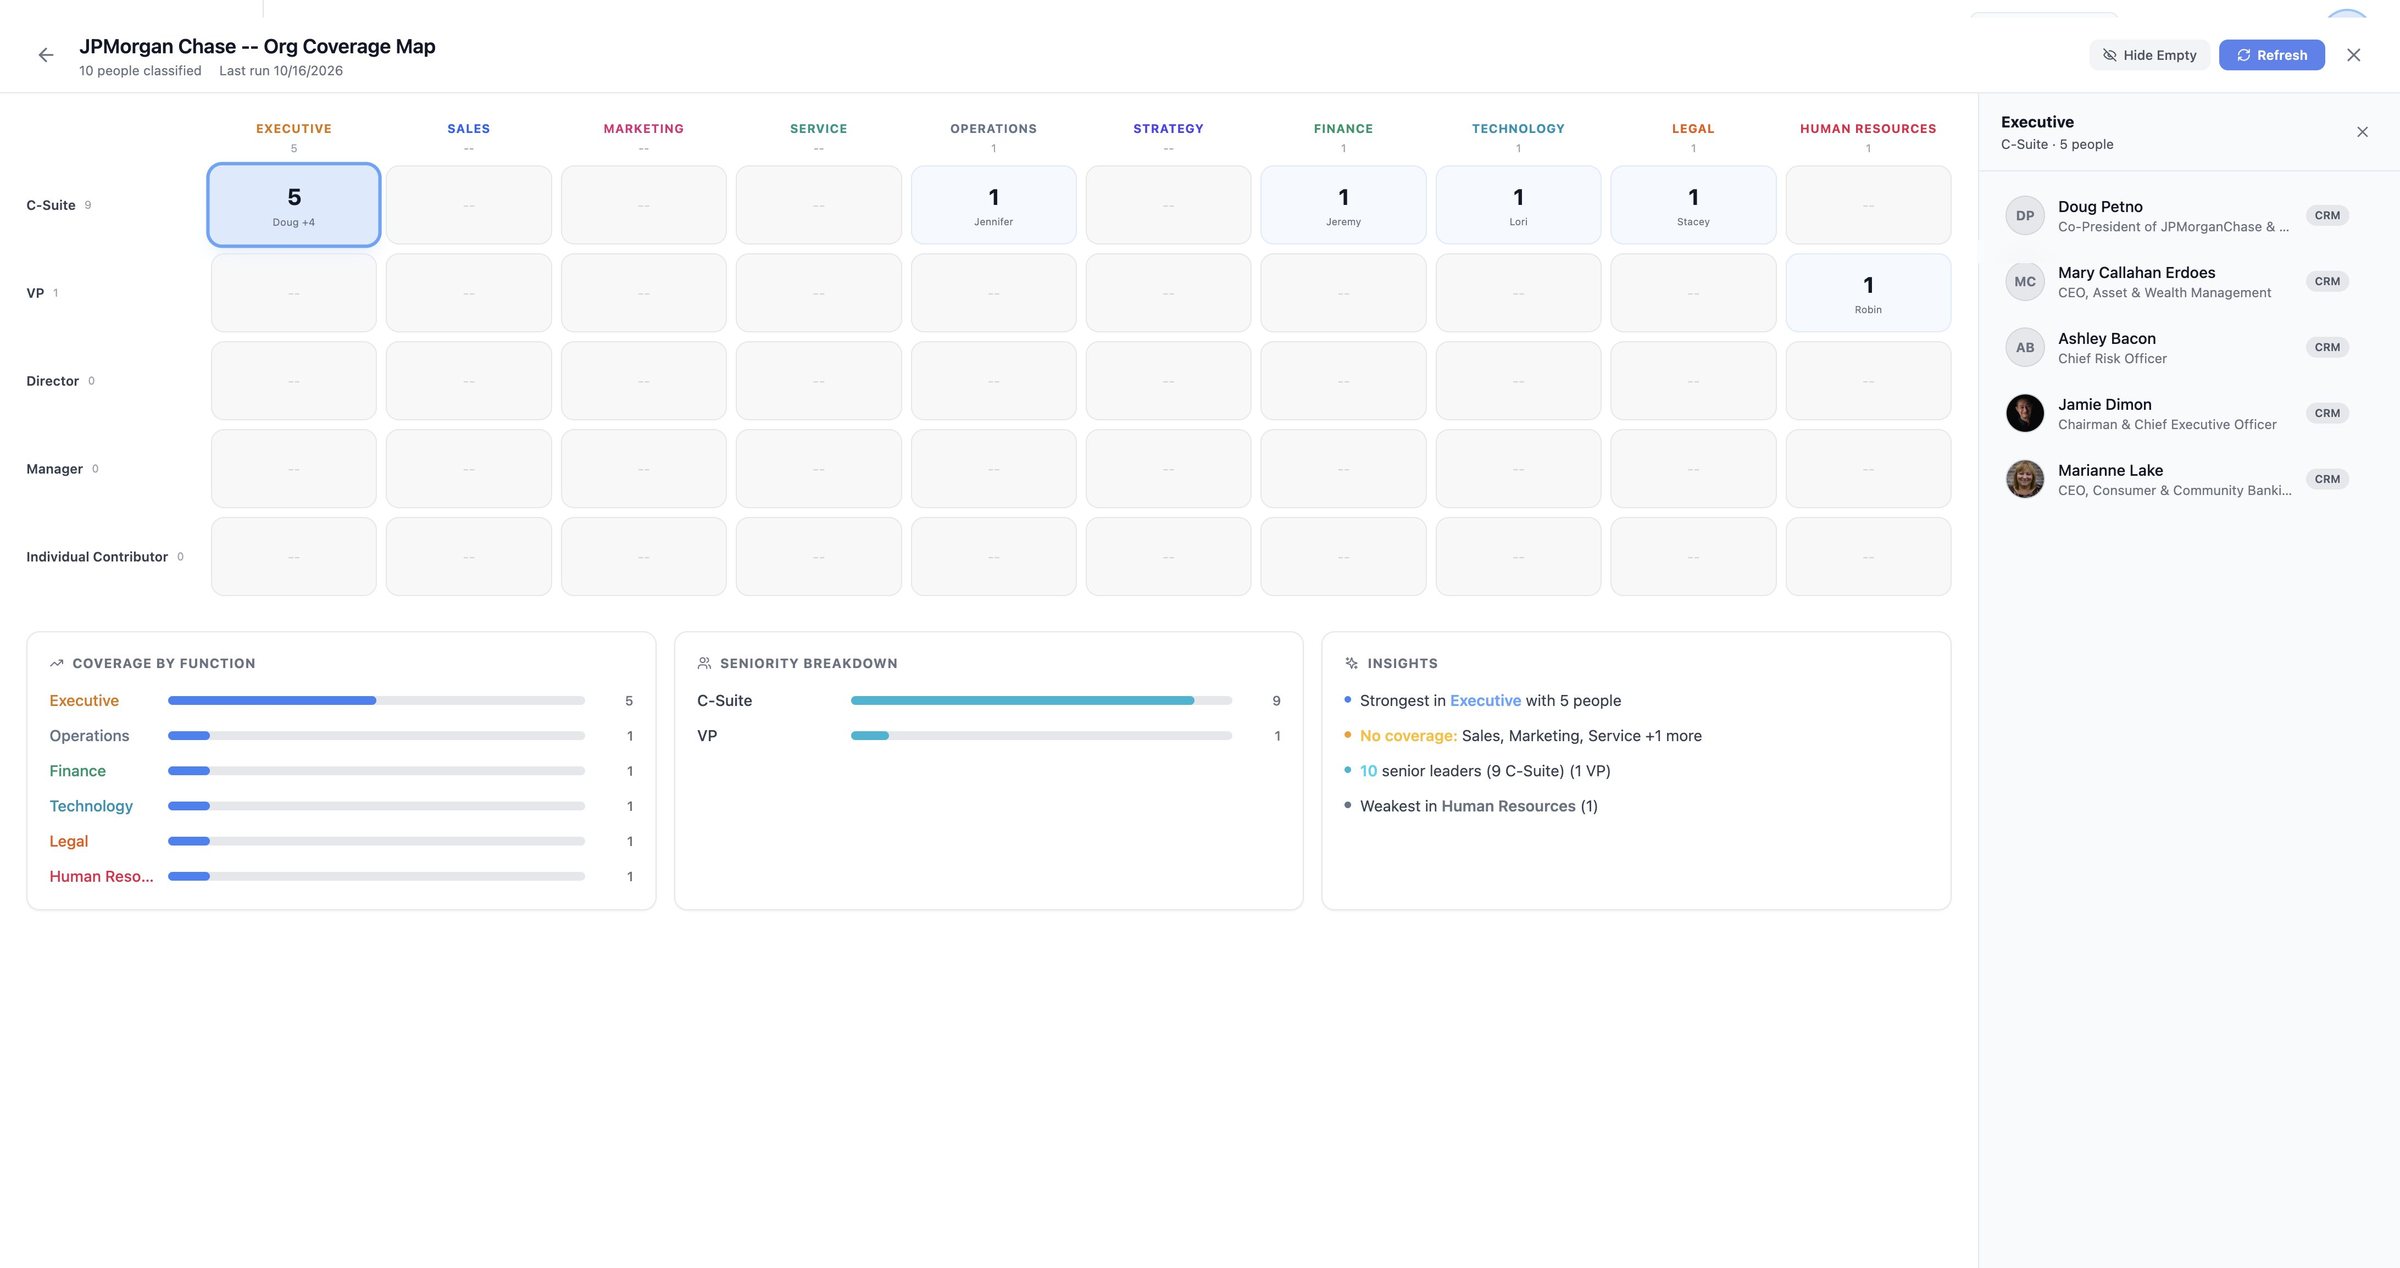The image size is (2400, 1268).
Task: Select the SALES column header
Action: coord(468,129)
